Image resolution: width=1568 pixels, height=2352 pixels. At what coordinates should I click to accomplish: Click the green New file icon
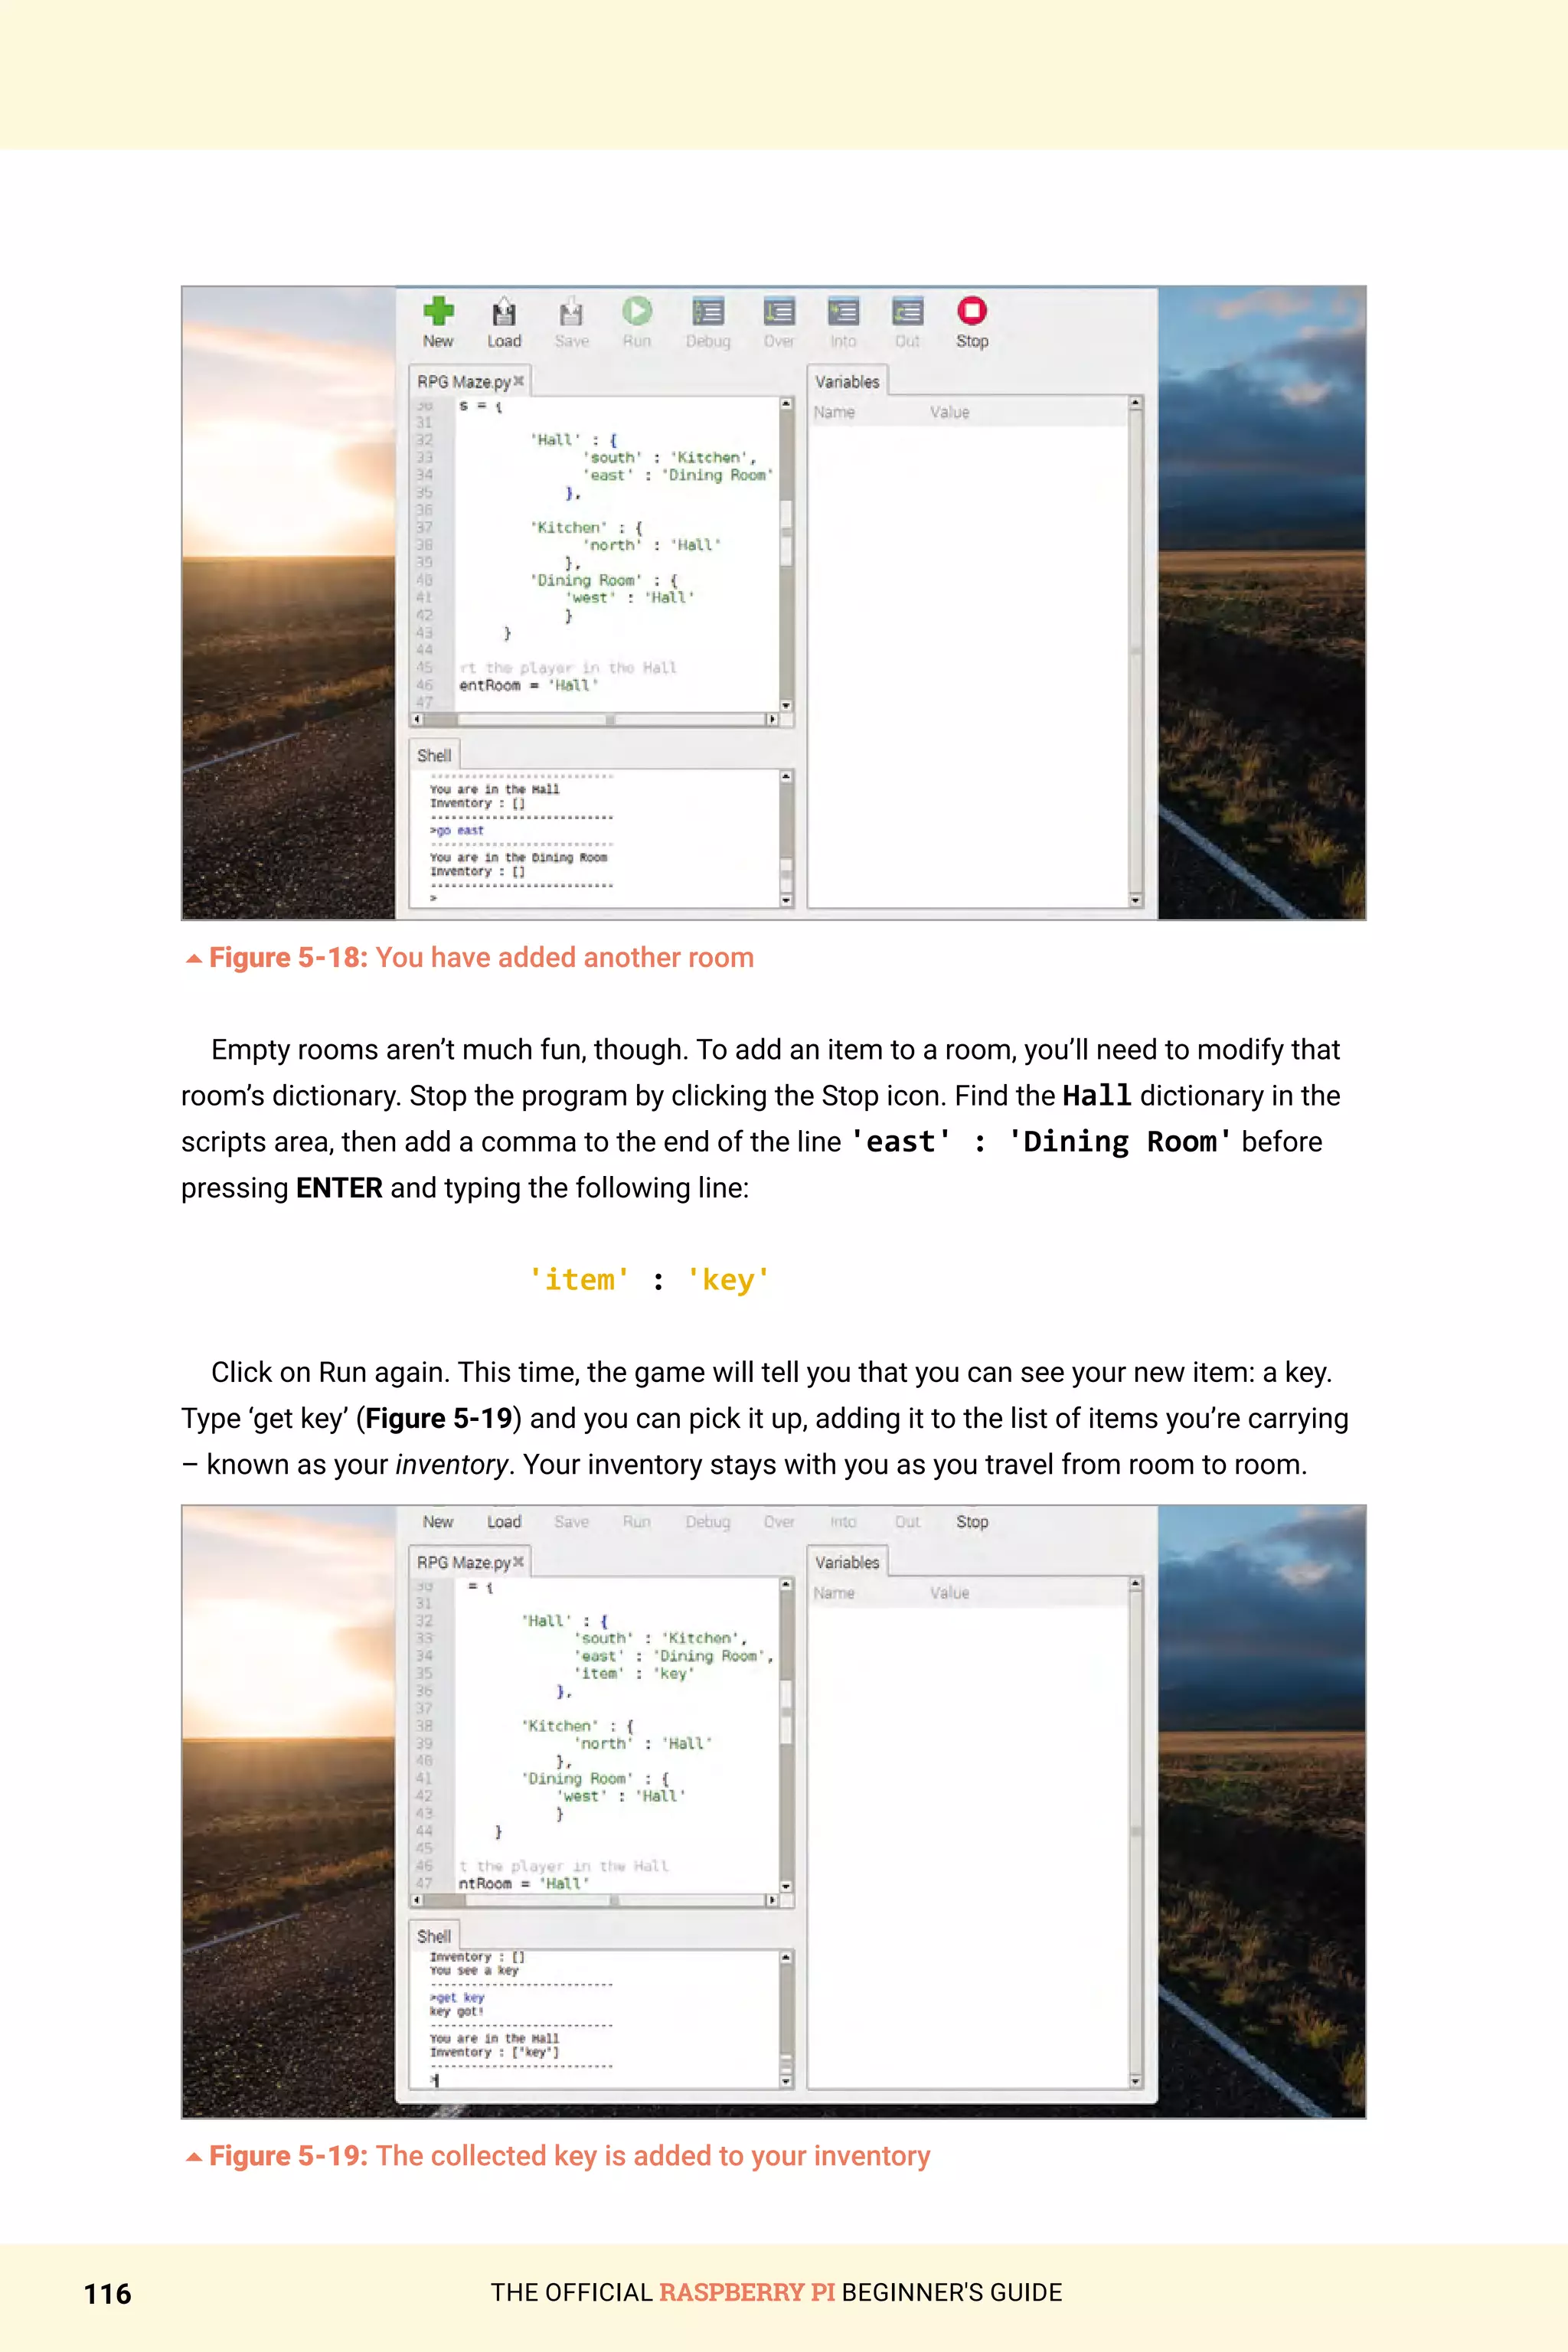coord(438,311)
